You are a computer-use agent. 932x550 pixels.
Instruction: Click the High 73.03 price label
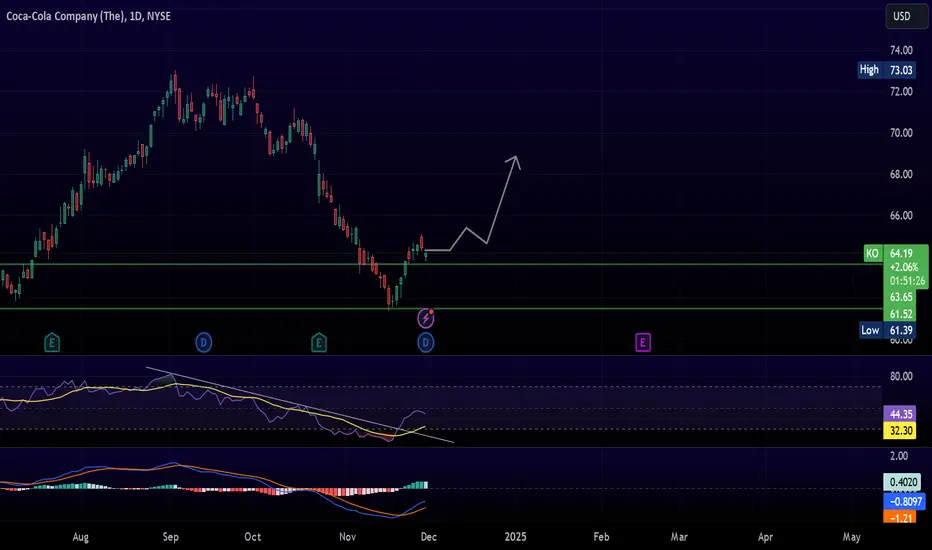point(886,70)
